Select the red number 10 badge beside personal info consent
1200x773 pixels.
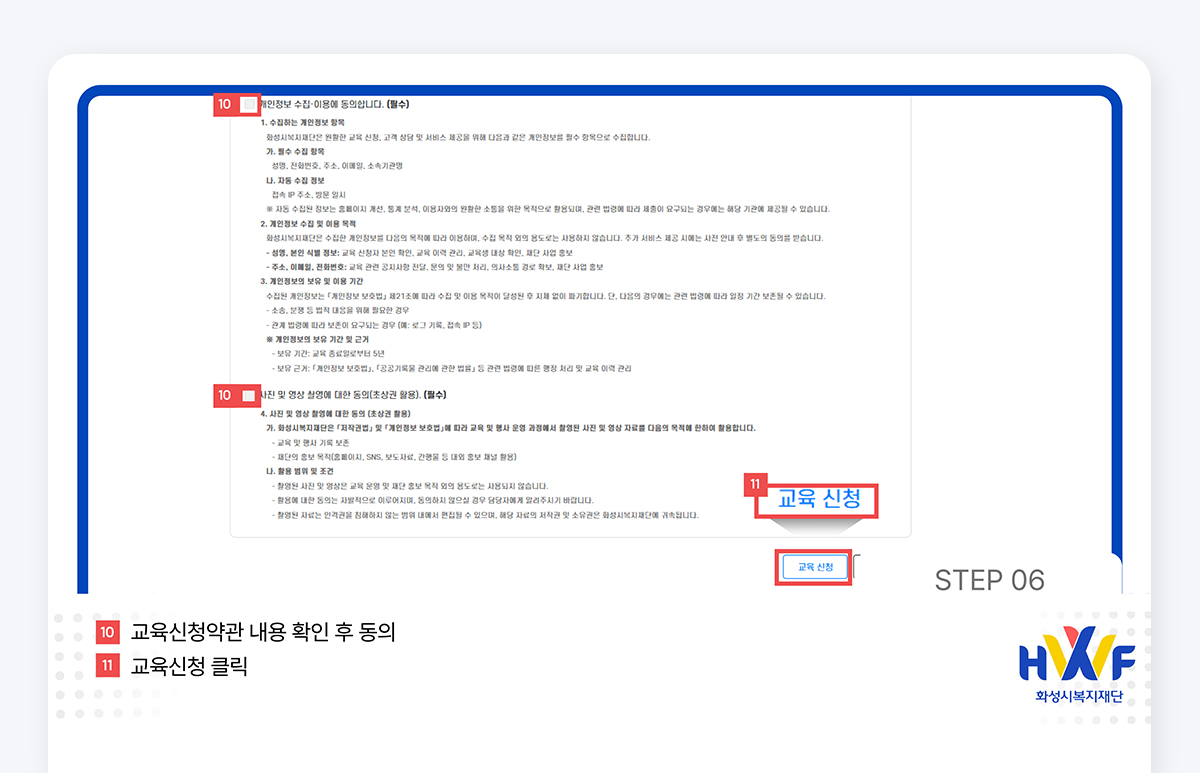pyautogui.click(x=223, y=104)
